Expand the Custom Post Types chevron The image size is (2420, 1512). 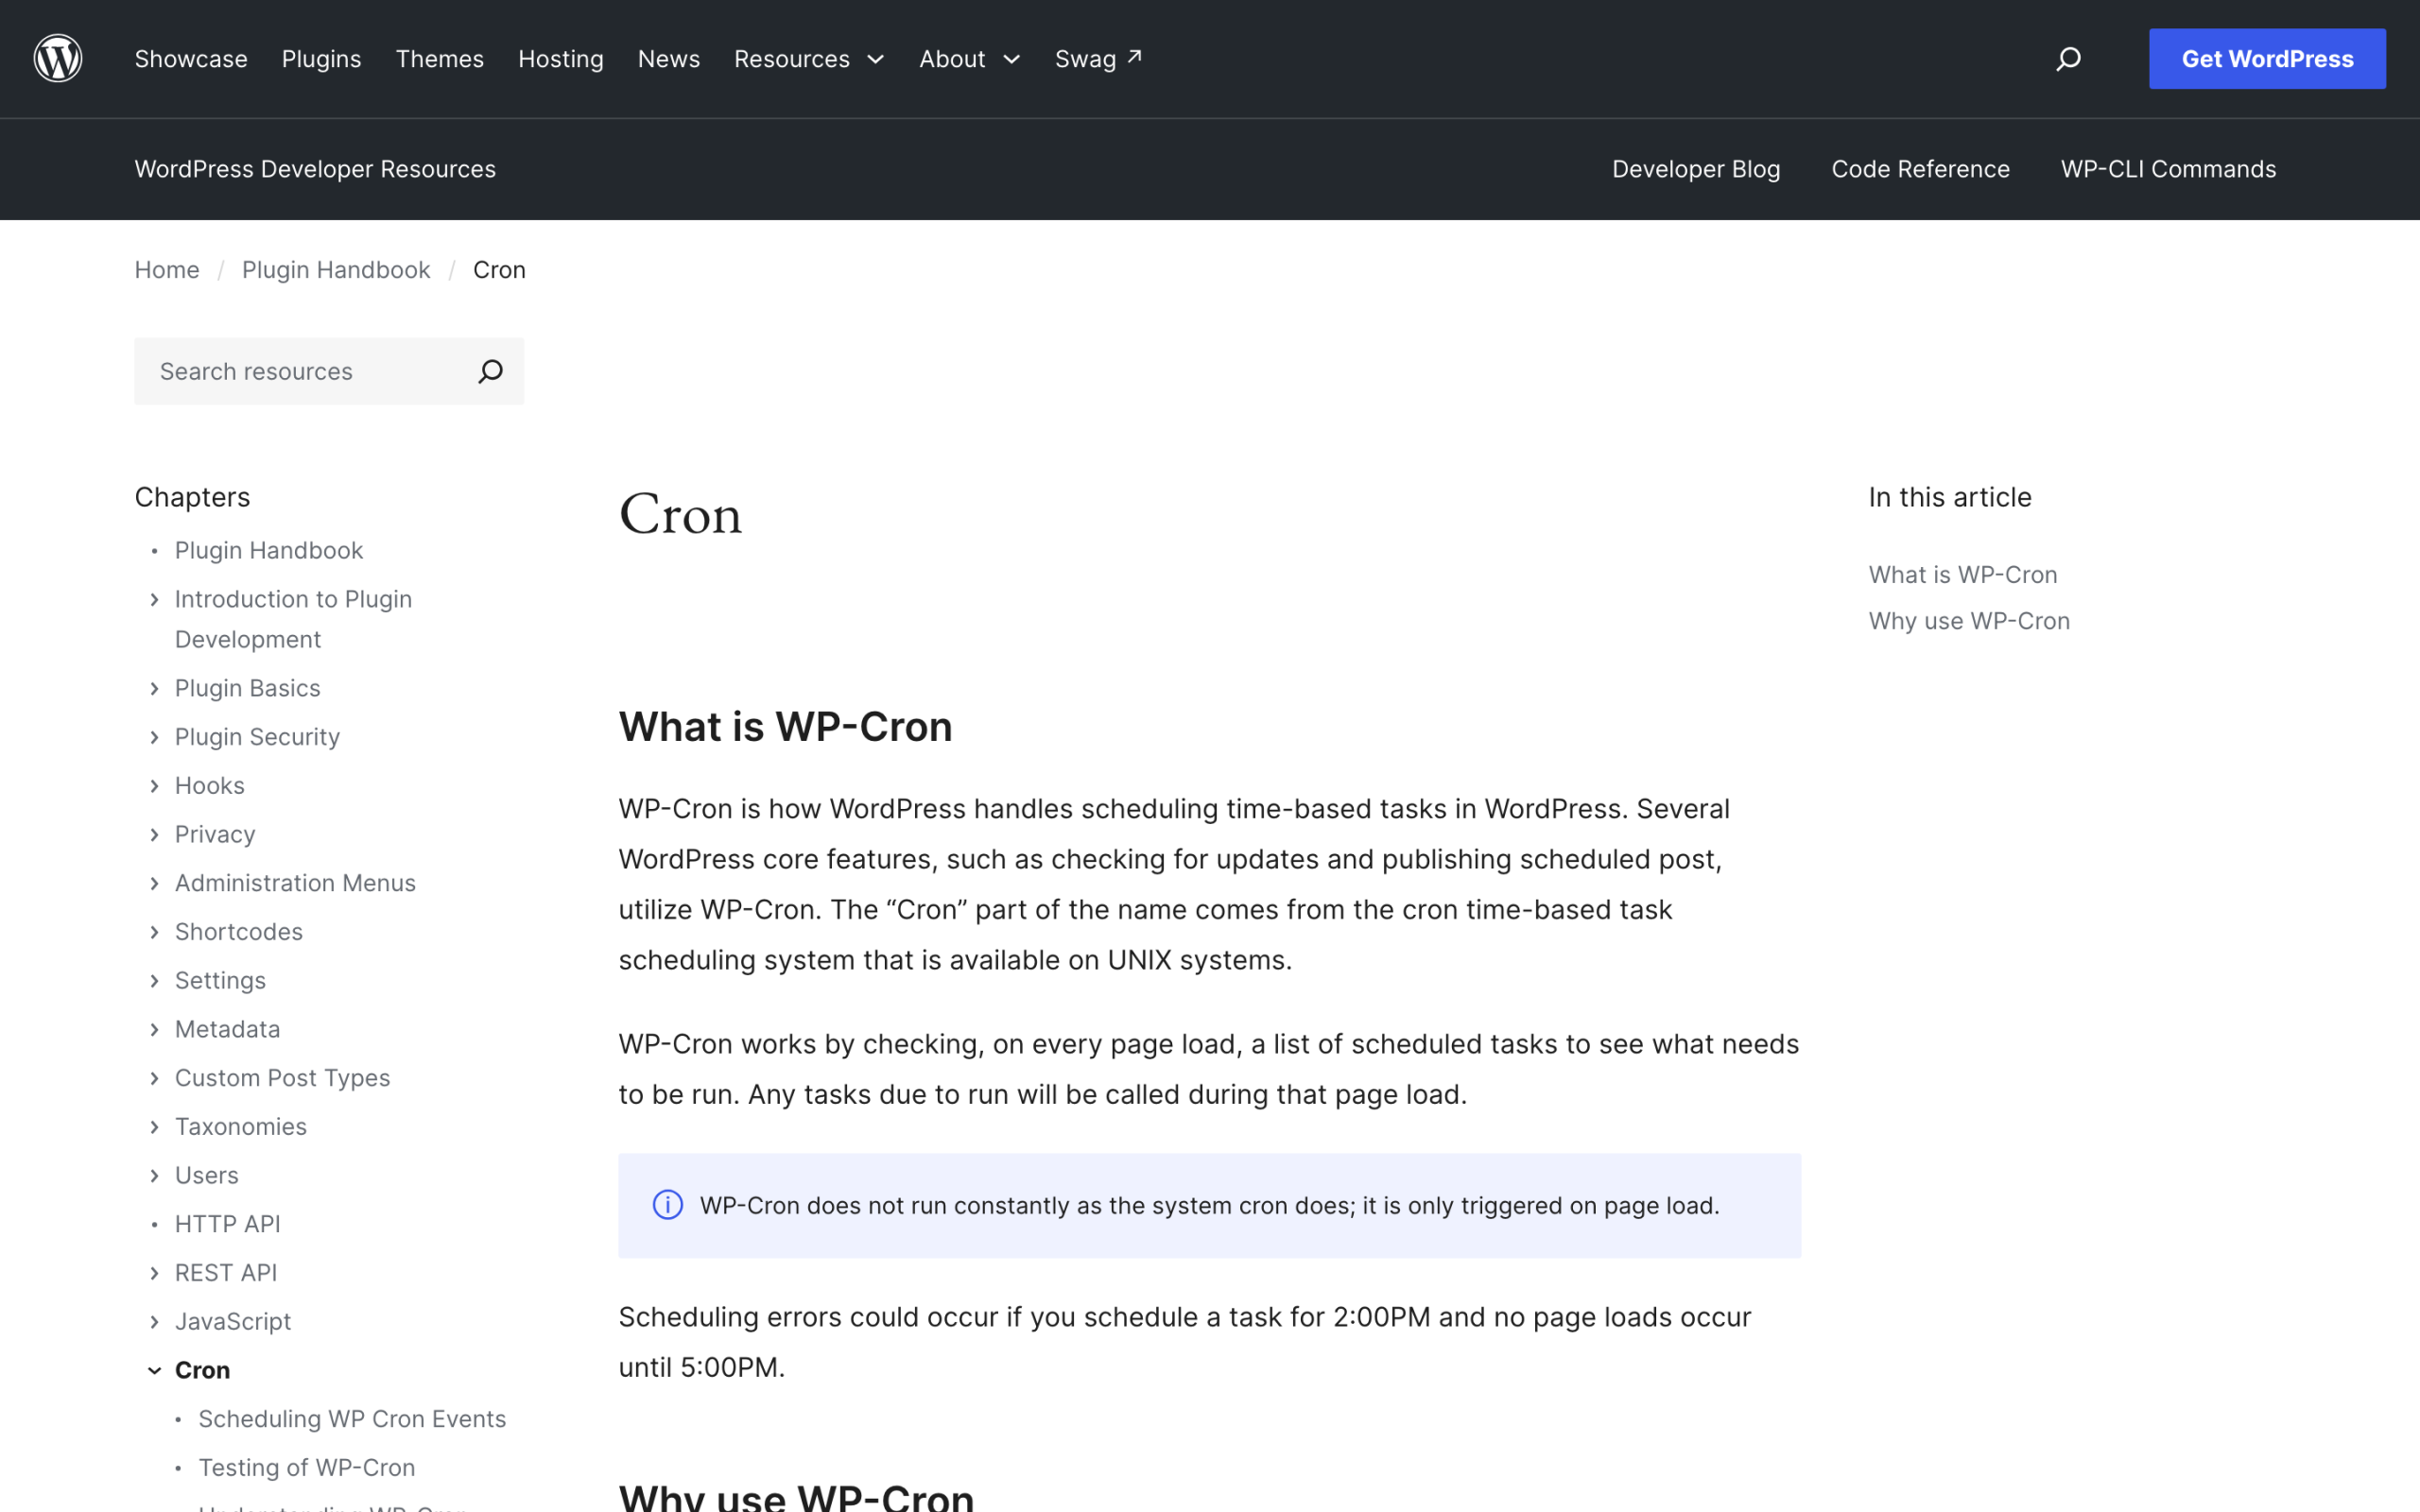pyautogui.click(x=154, y=1078)
